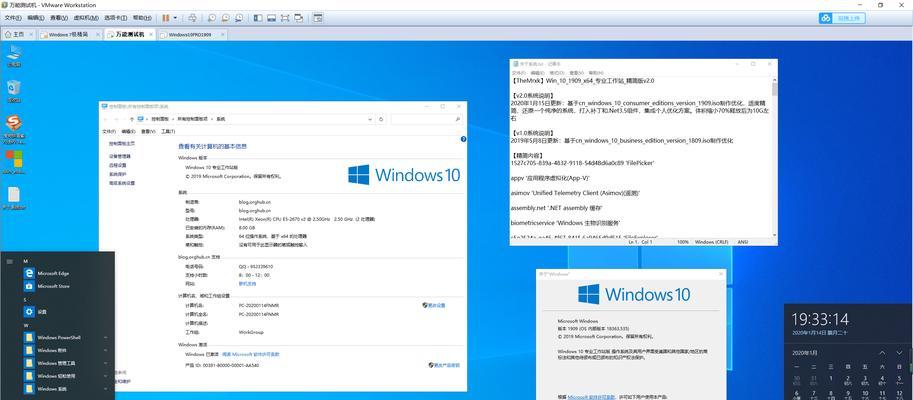Close the Windows10PRO1909 tab
Screen dimensions: 913x400
tap(221, 34)
